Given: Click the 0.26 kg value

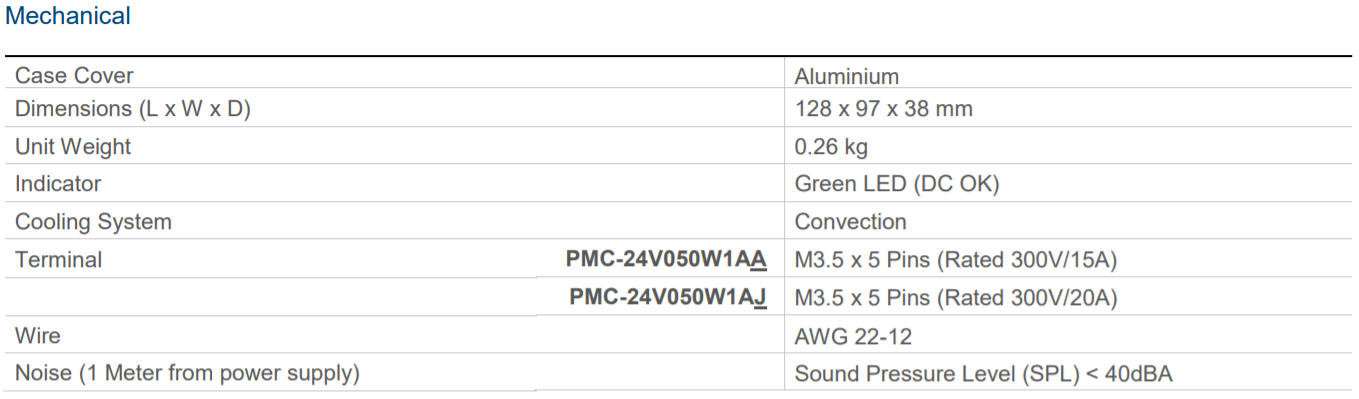Looking at the screenshot, I should [x=831, y=147].
